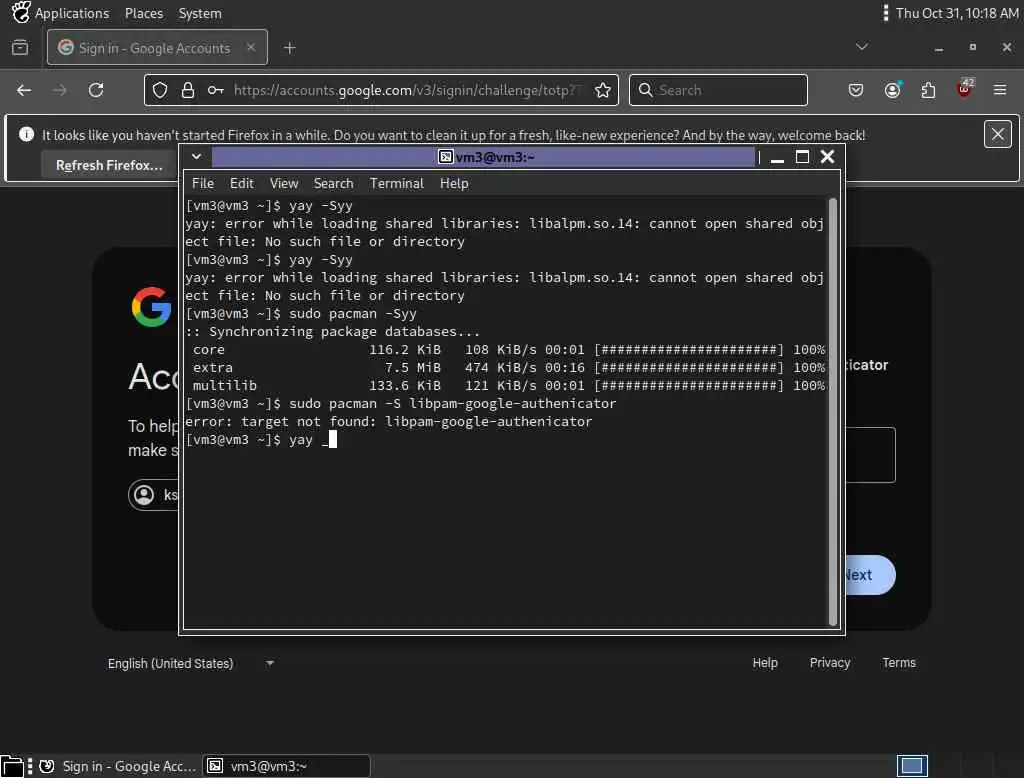List all Firefox tabs with the chevron
The height and width of the screenshot is (778, 1024).
click(862, 47)
